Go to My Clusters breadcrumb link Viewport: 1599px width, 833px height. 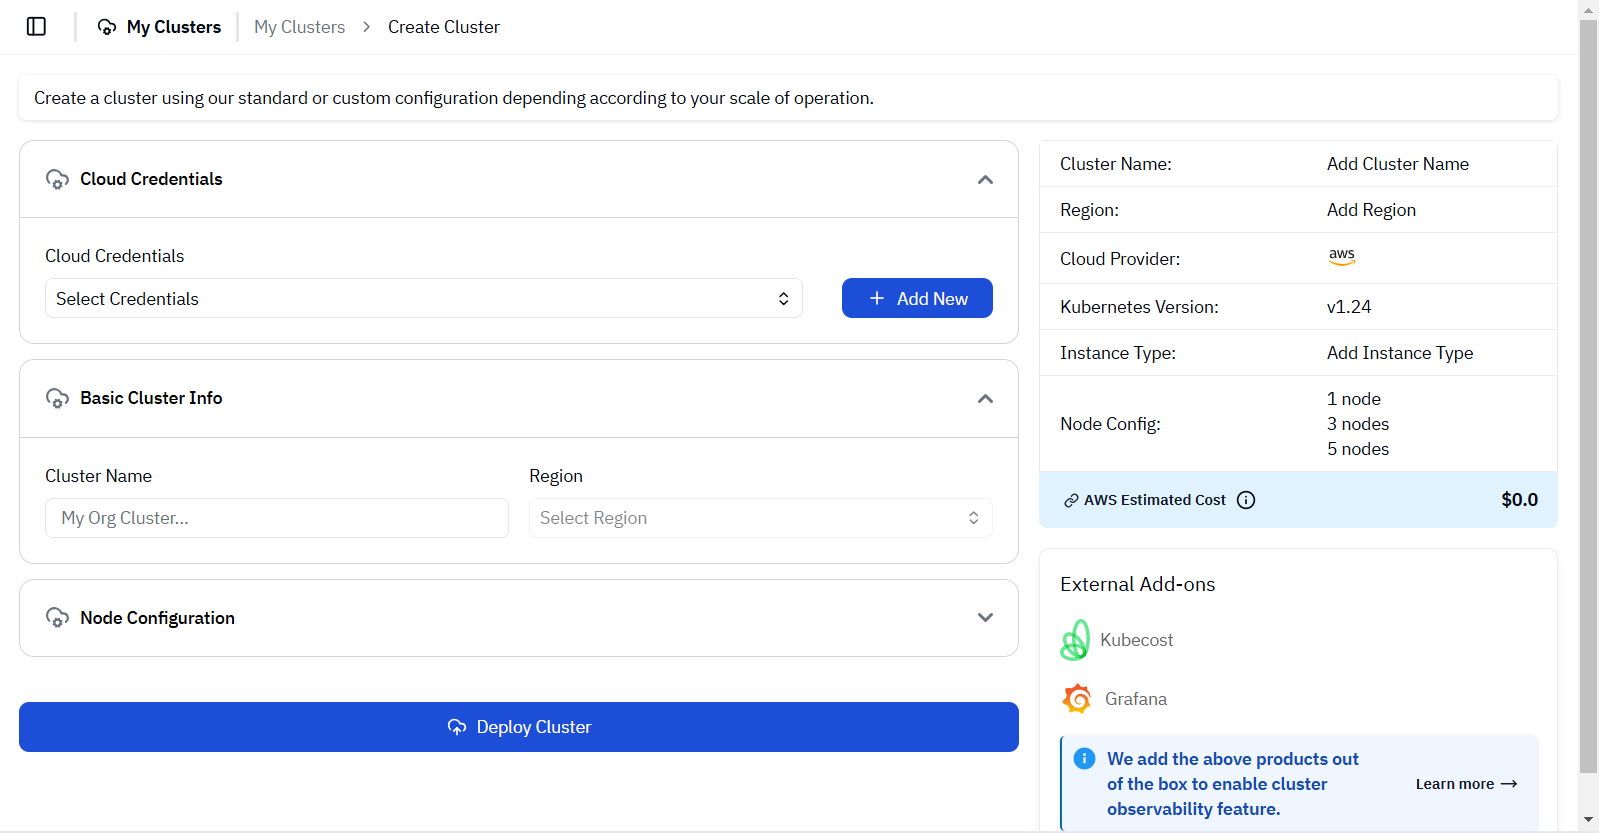(299, 27)
